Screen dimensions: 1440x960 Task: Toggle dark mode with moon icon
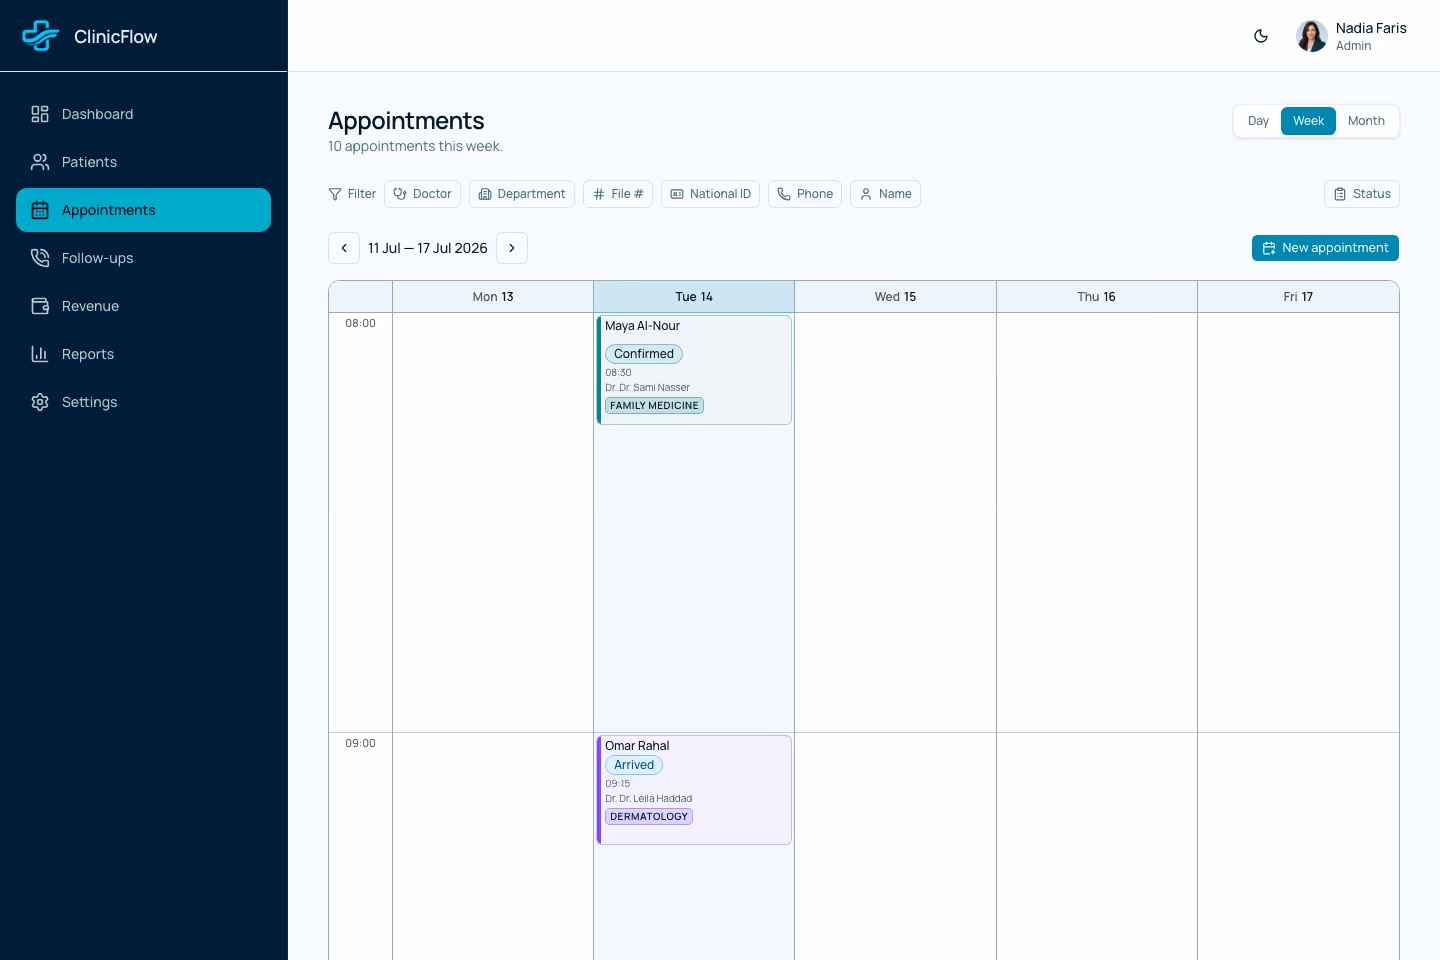click(1261, 36)
